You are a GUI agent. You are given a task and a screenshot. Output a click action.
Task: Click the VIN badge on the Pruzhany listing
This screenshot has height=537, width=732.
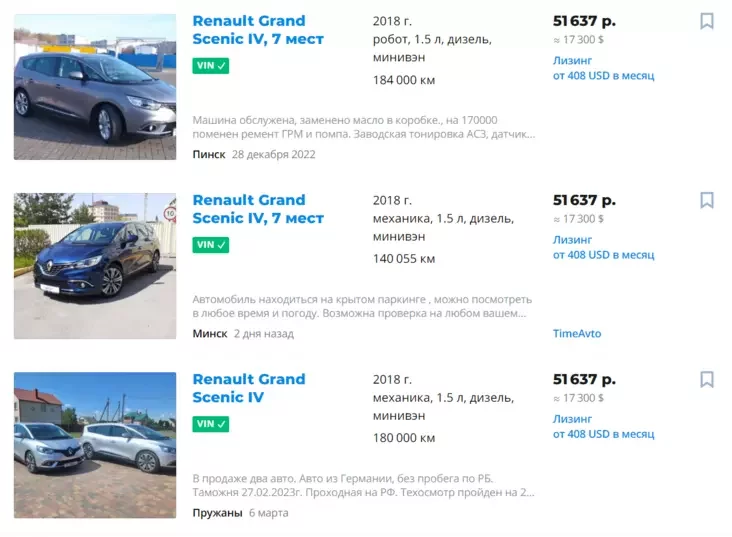211,424
